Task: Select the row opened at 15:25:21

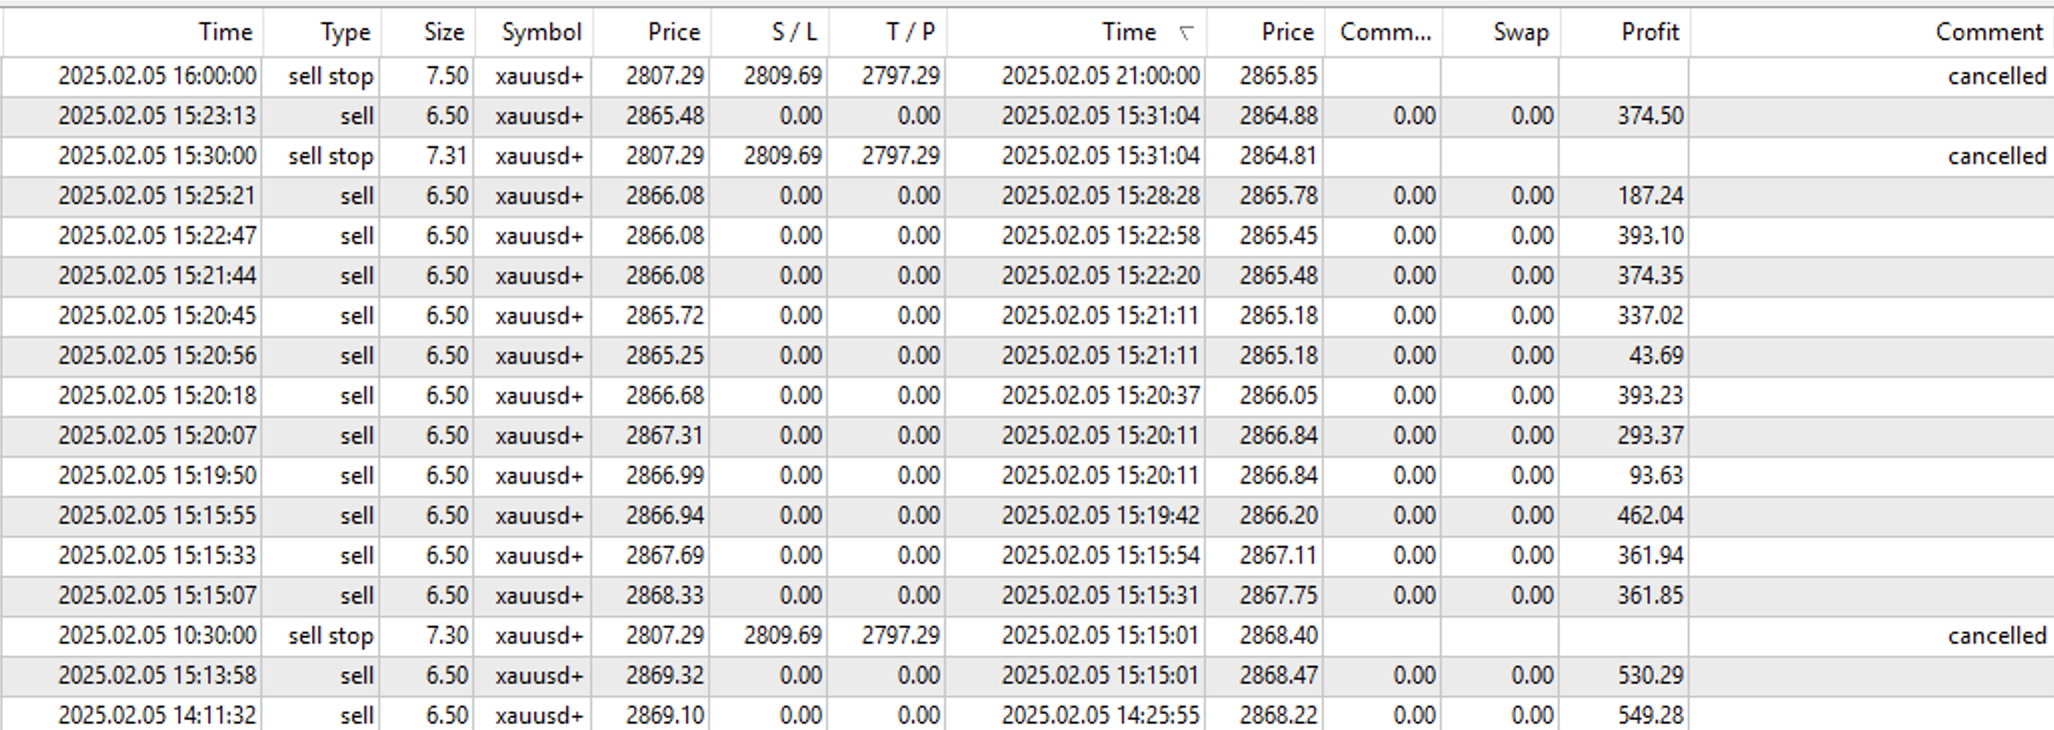Action: click(x=157, y=196)
